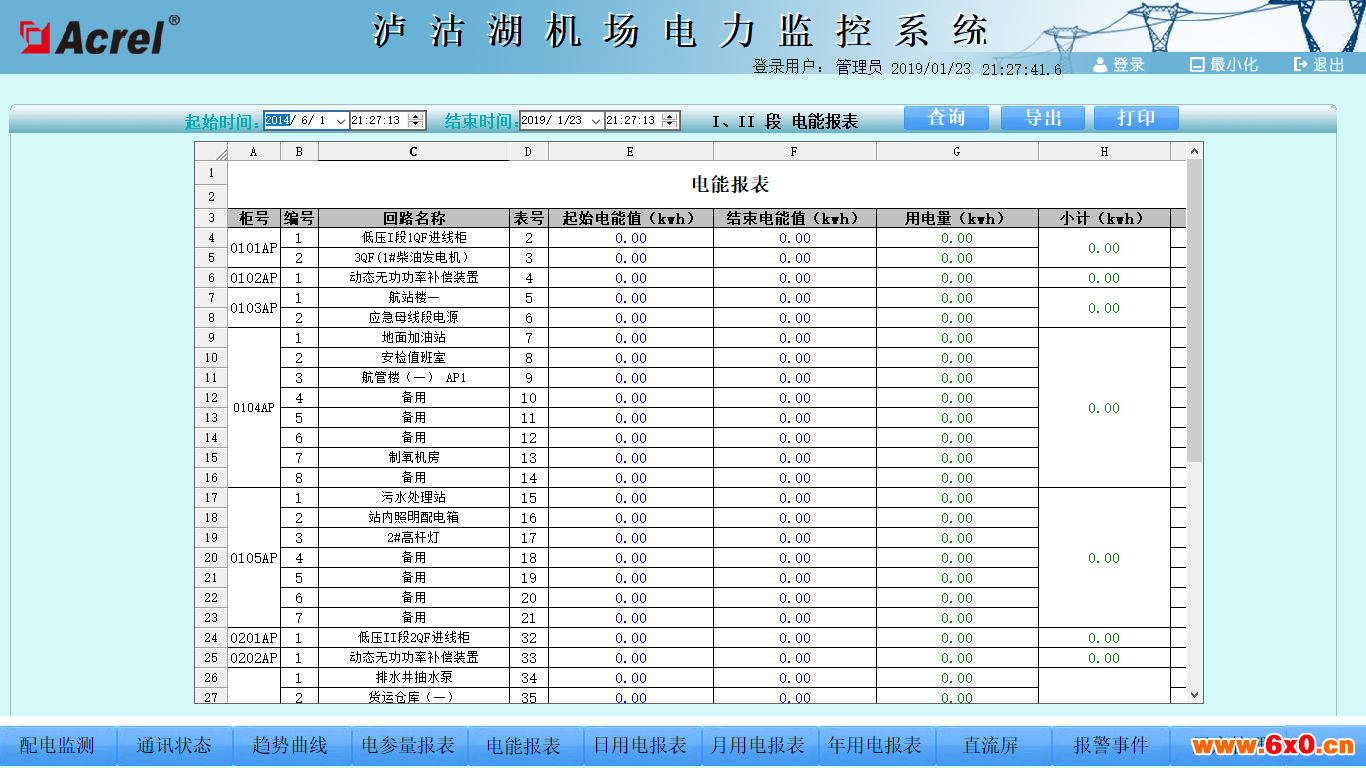Image resolution: width=1366 pixels, height=768 pixels.
Task: Click the cell 3QF(1#柴油发电机)
Action: point(414,258)
